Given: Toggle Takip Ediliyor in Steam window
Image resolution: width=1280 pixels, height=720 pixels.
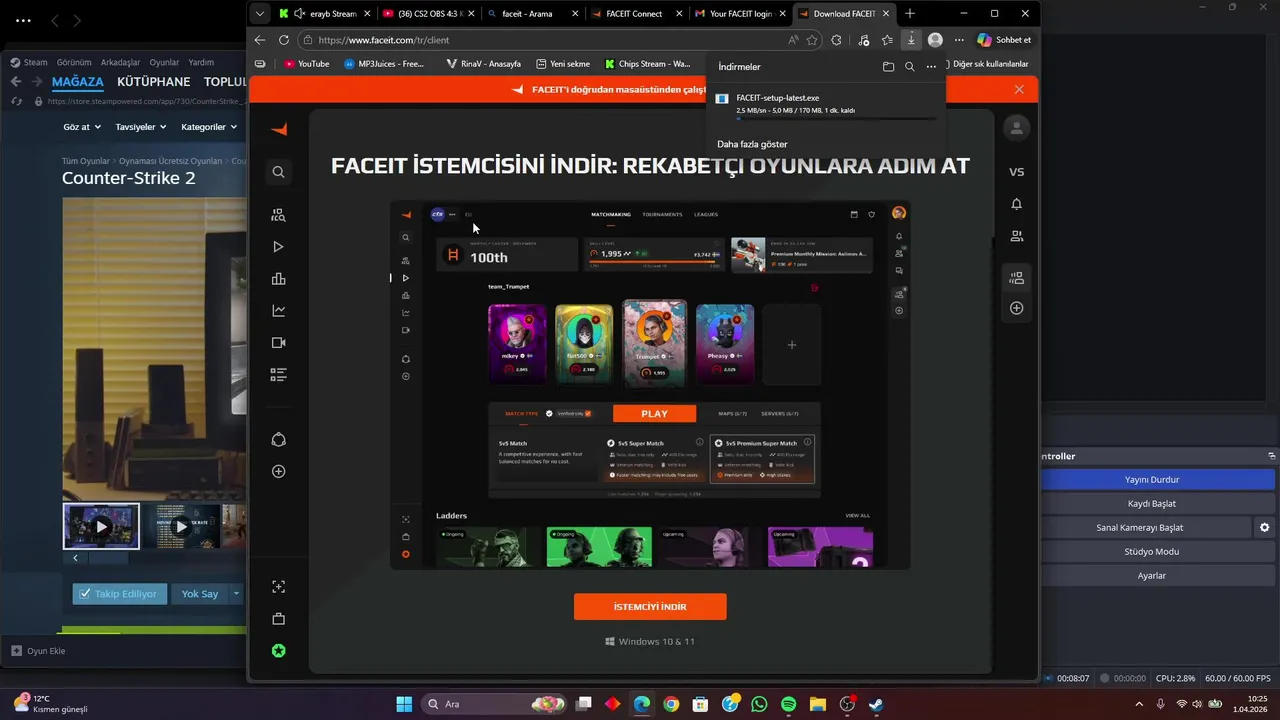Looking at the screenshot, I should pos(119,594).
